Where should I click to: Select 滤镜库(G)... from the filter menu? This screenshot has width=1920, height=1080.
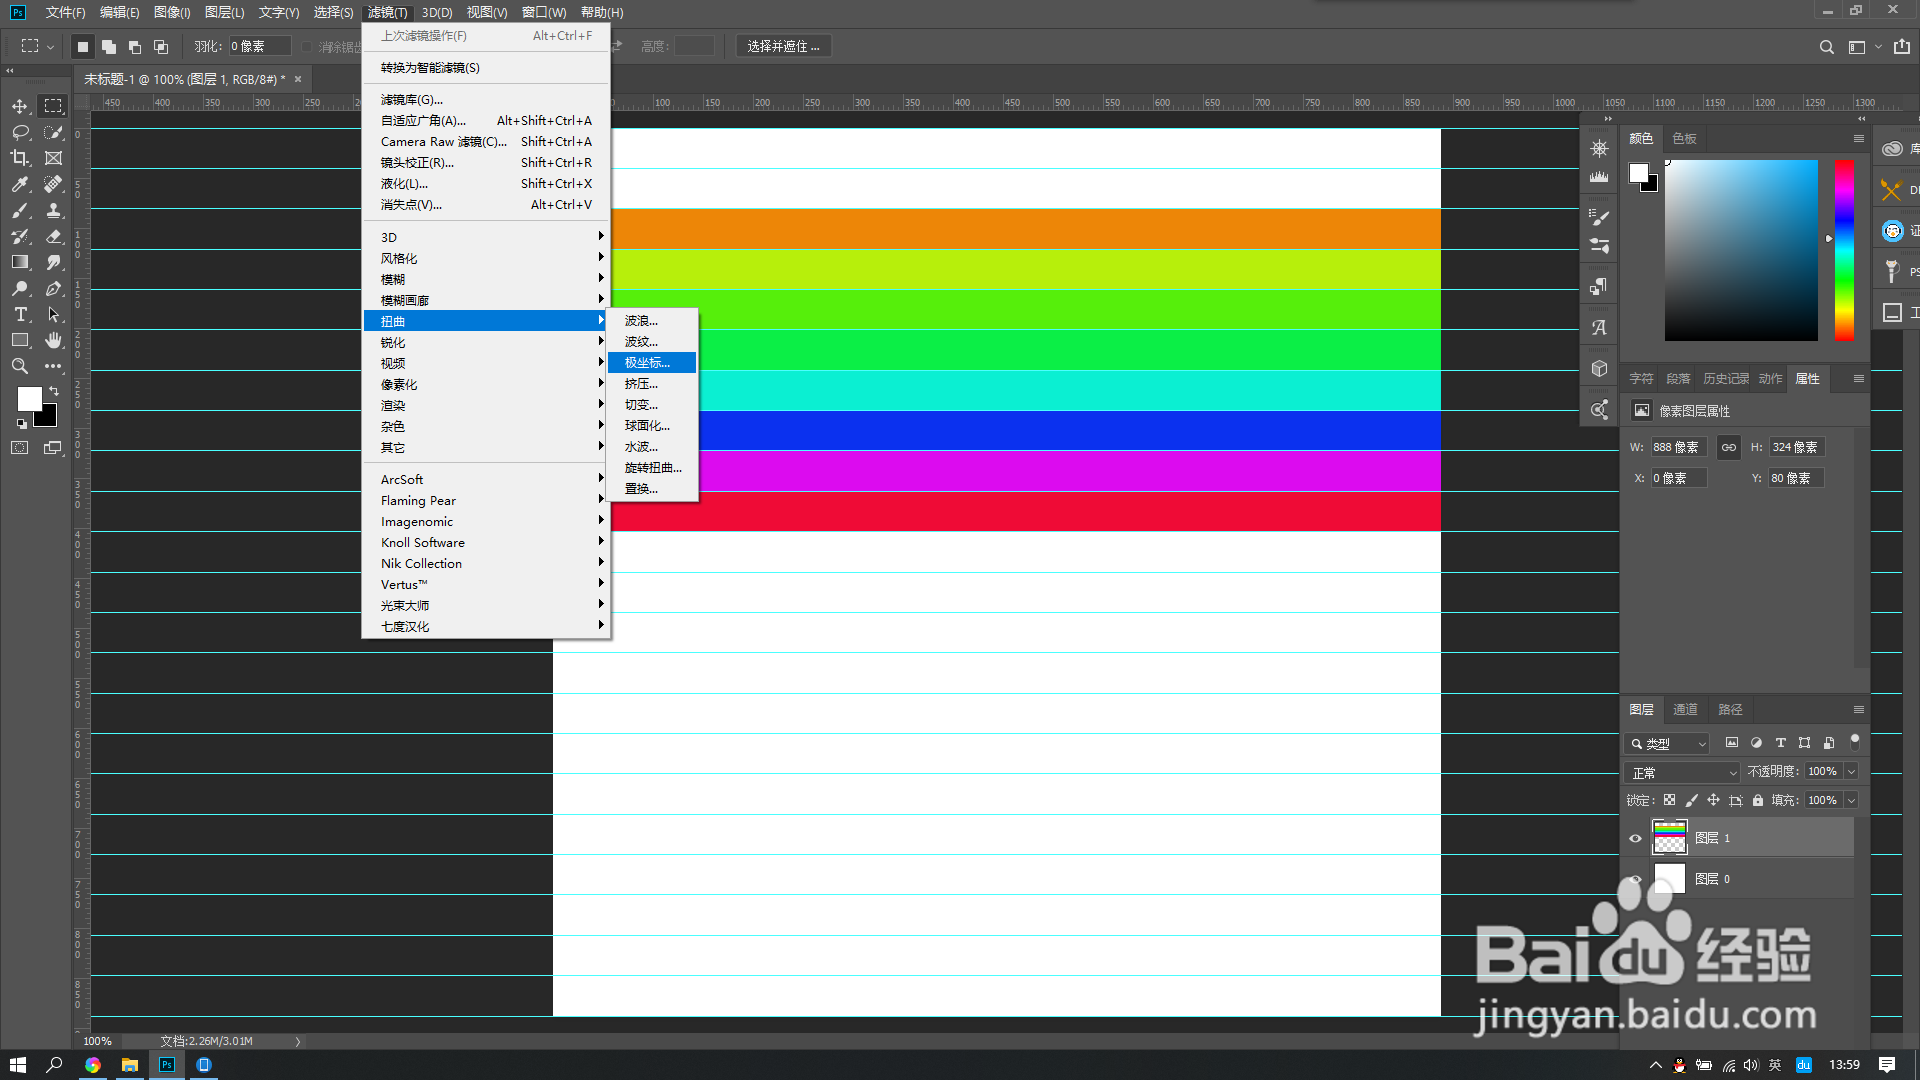[x=487, y=99]
